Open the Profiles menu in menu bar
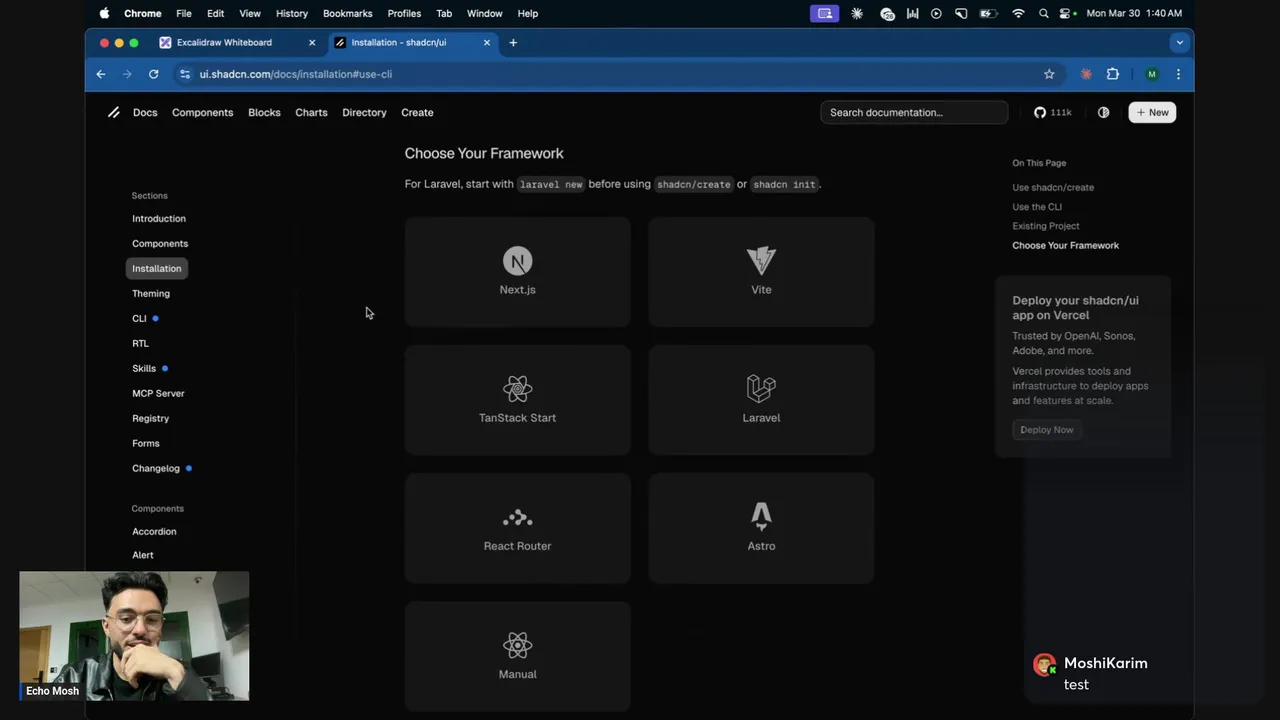This screenshot has height=720, width=1280. 404,13
